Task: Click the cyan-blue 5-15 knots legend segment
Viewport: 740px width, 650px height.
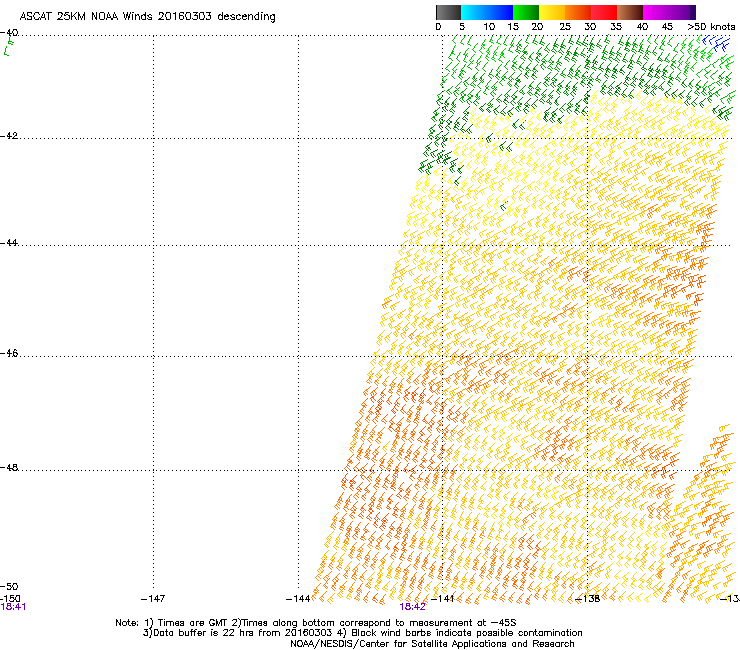Action: pos(487,12)
